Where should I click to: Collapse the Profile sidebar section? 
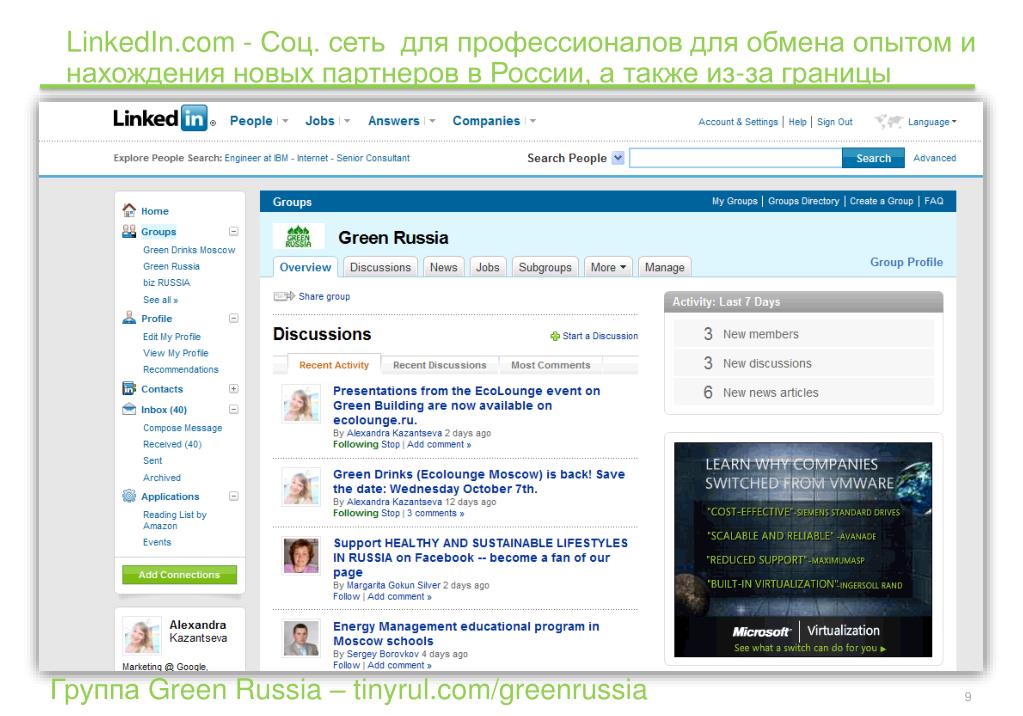(234, 318)
